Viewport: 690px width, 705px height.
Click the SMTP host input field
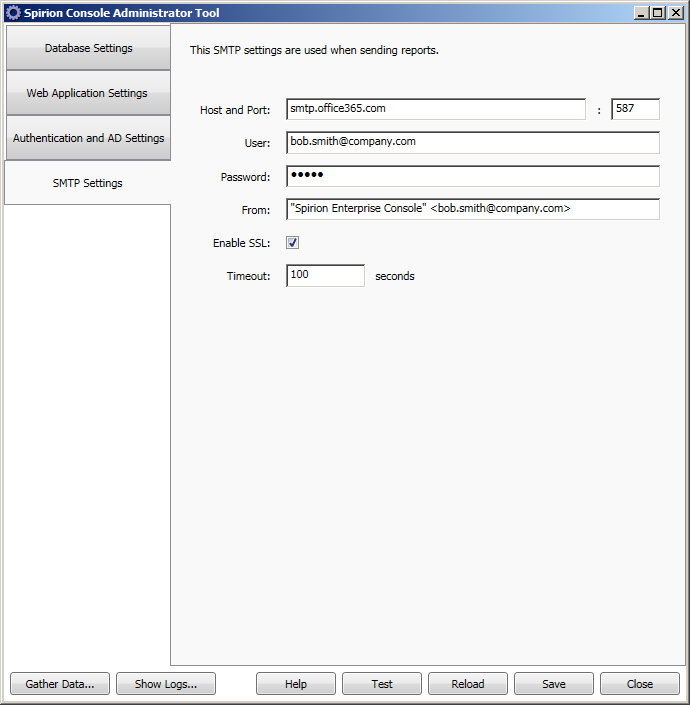coord(435,109)
